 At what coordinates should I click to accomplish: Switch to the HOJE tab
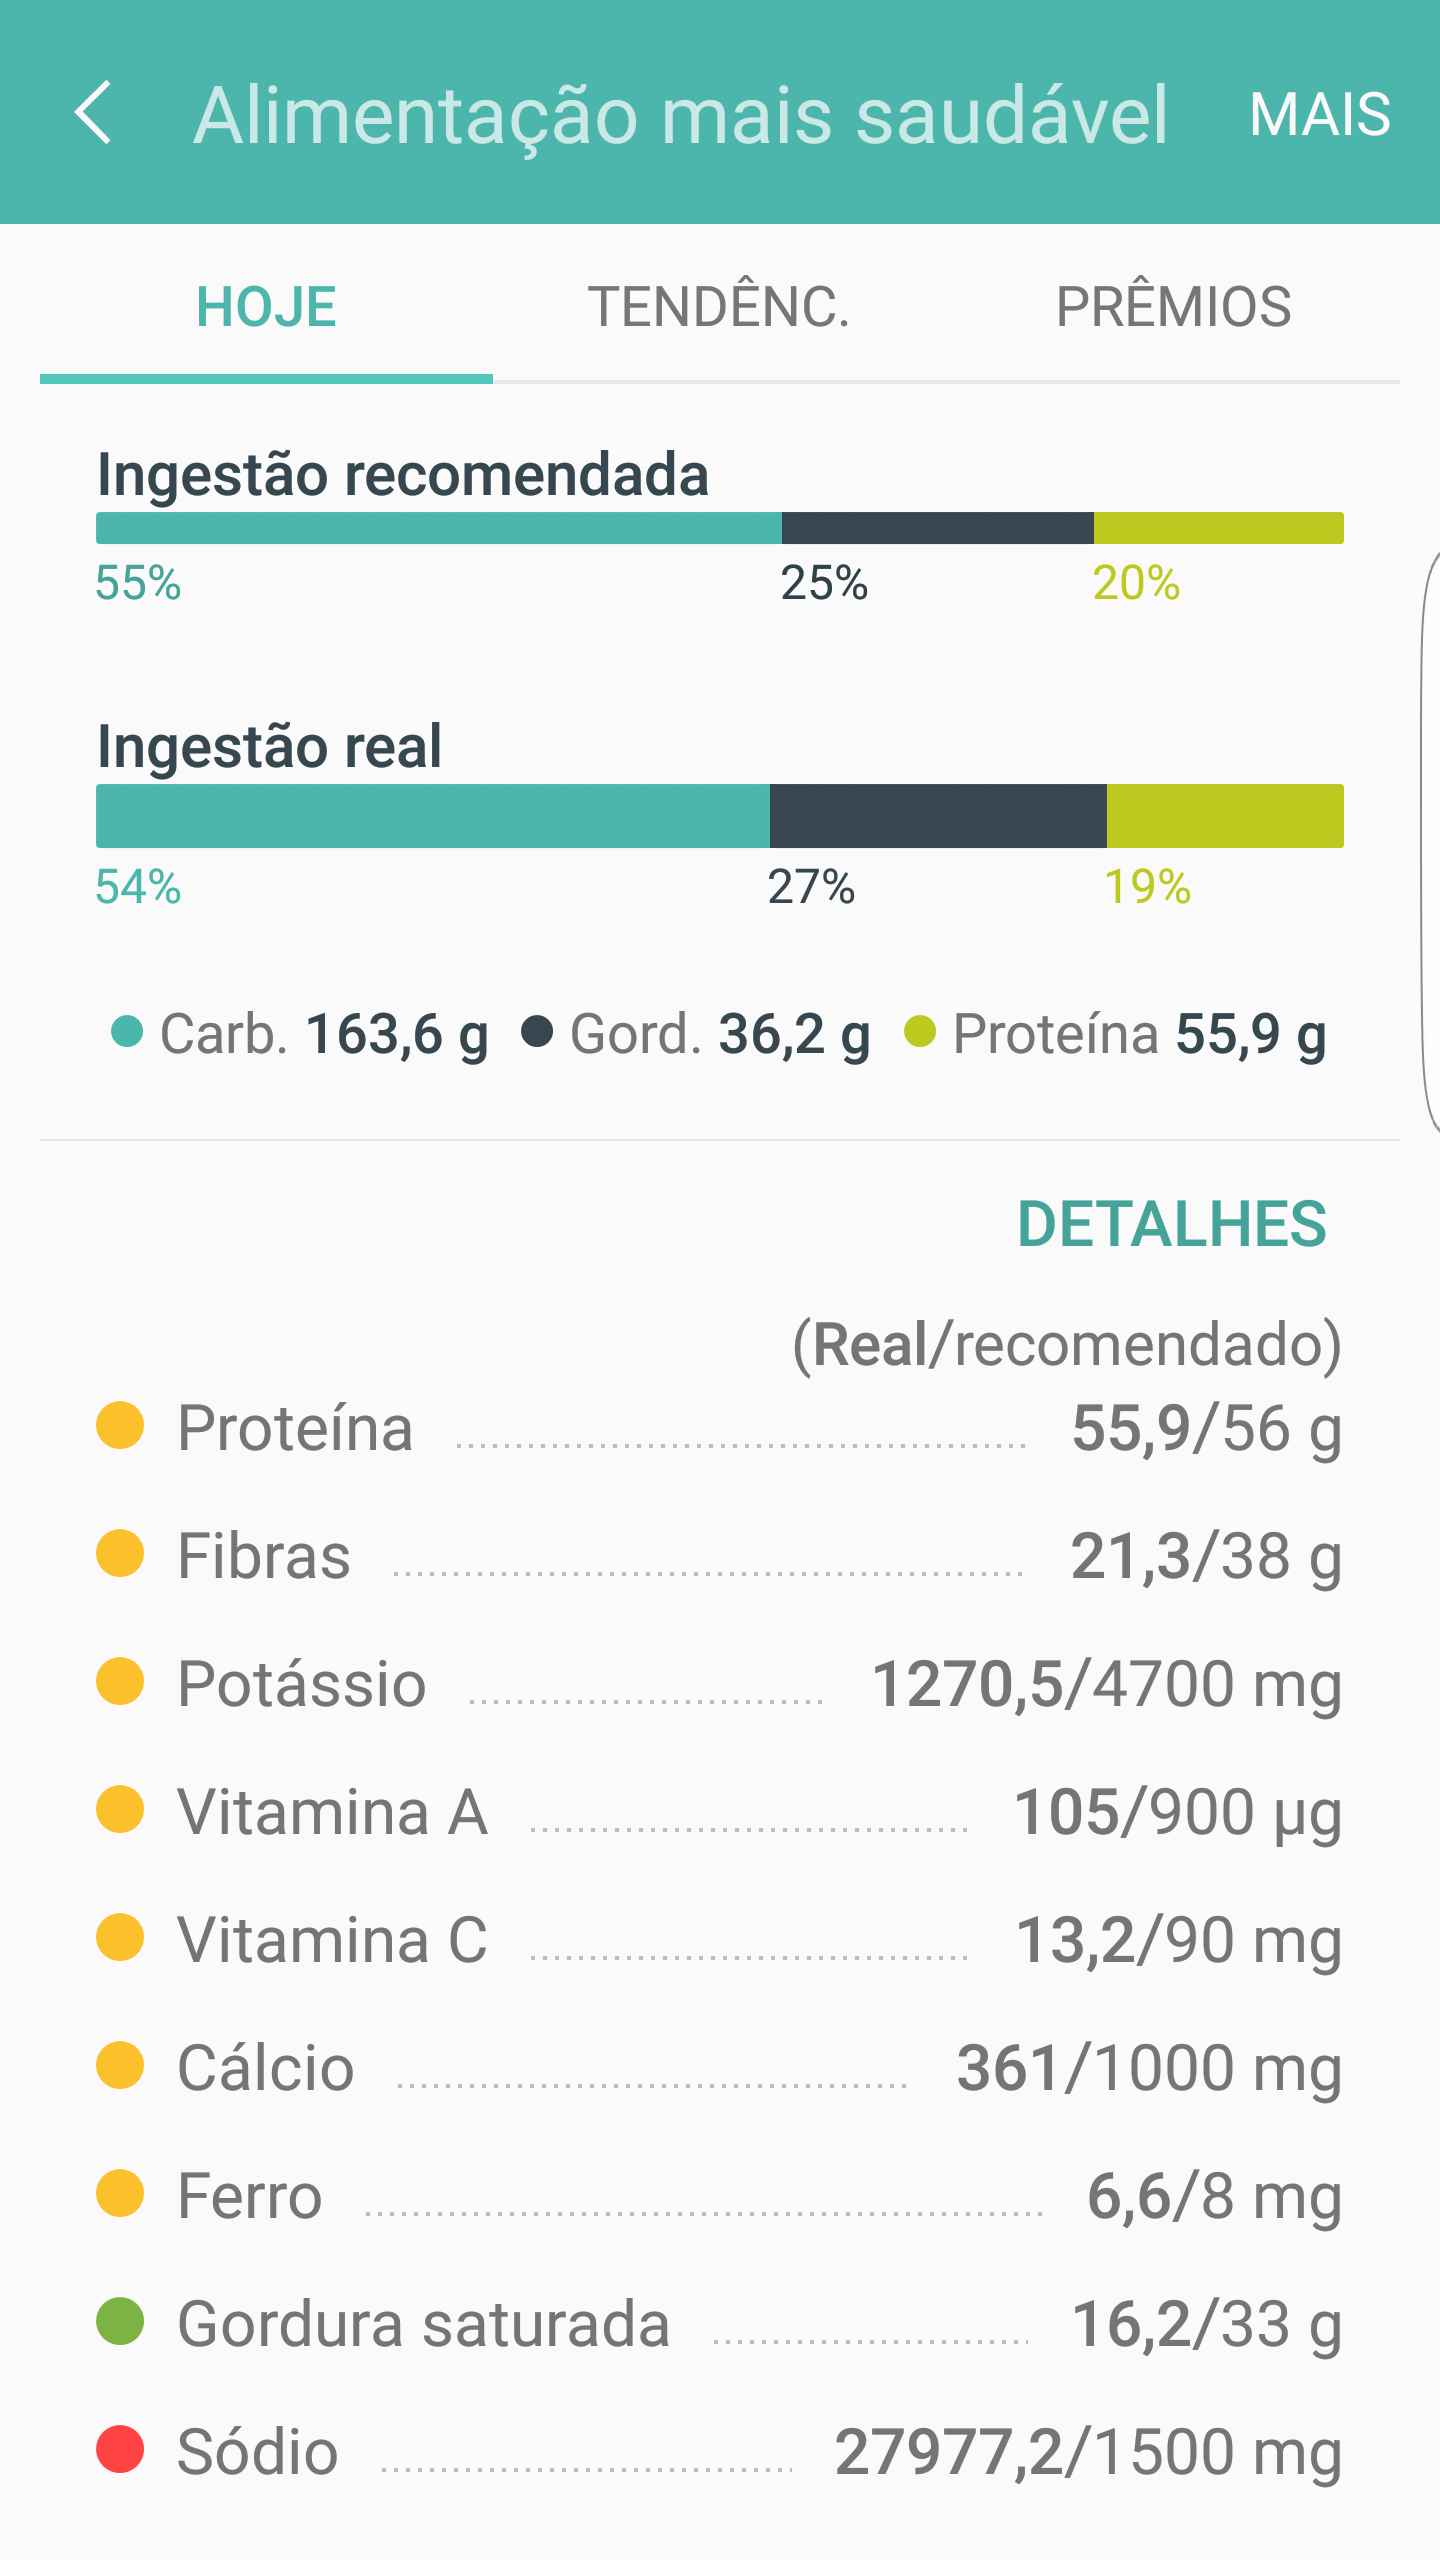click(x=266, y=307)
